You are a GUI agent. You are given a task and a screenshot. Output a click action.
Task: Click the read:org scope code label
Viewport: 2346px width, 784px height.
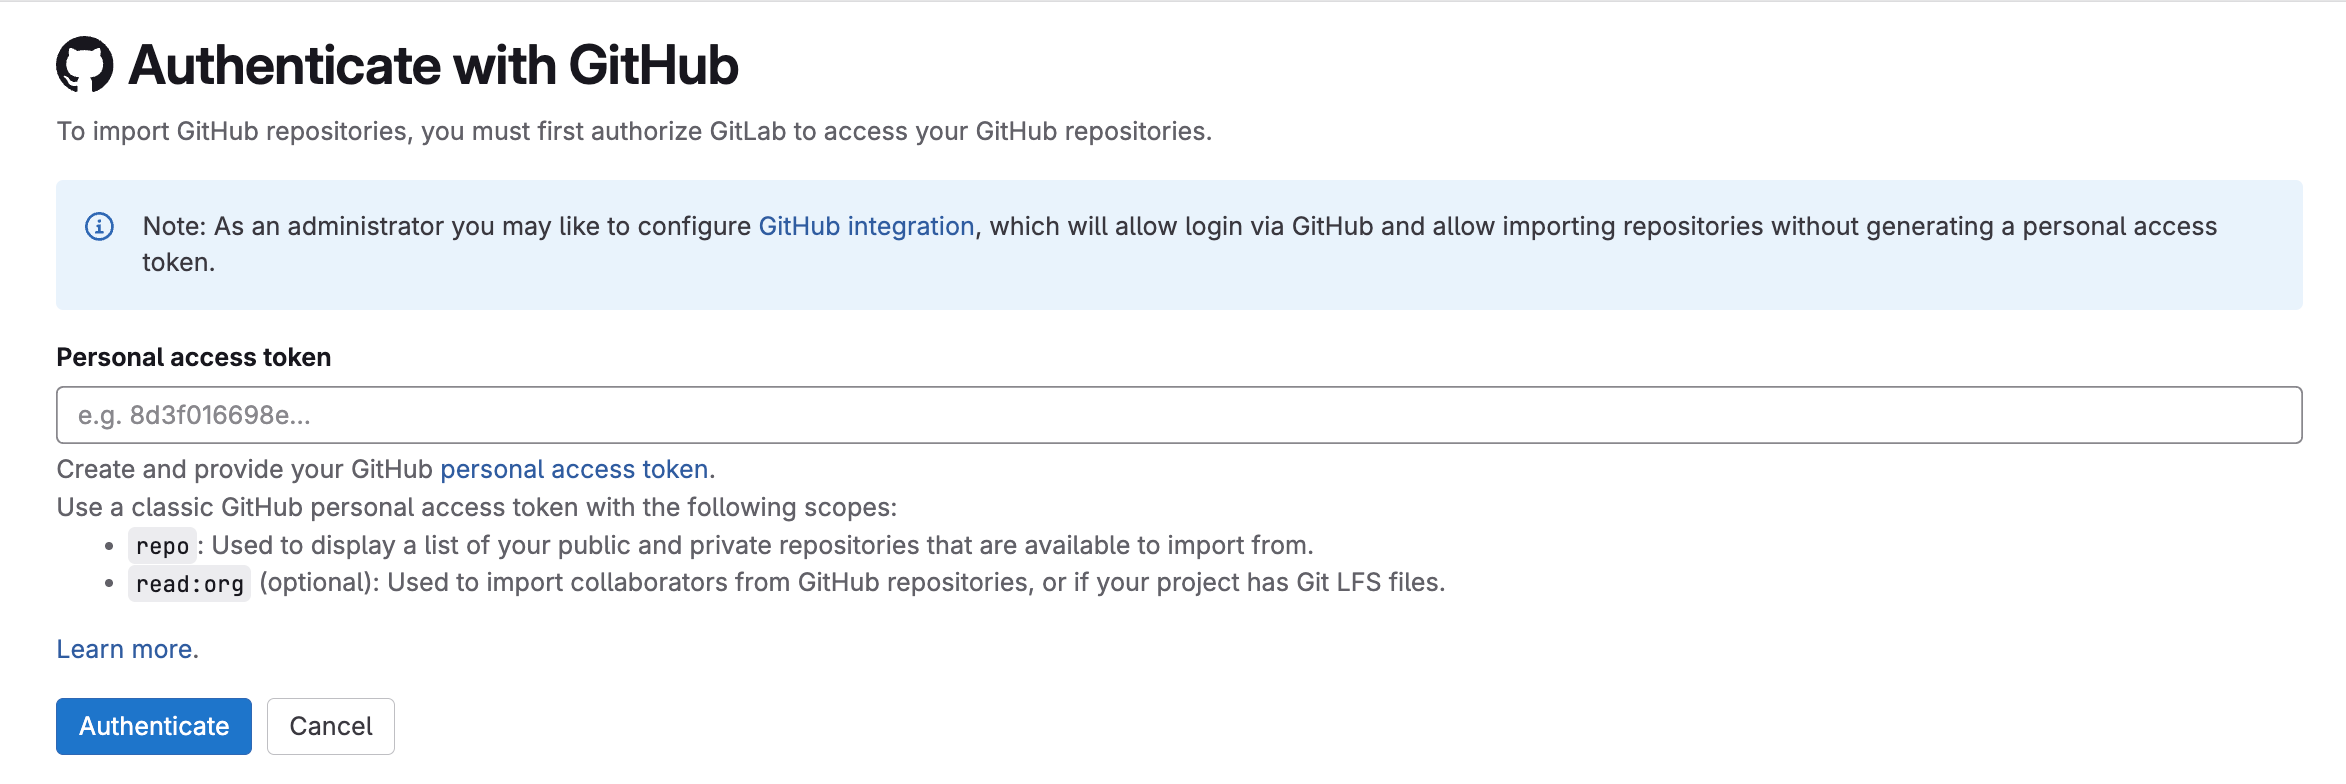click(x=189, y=584)
